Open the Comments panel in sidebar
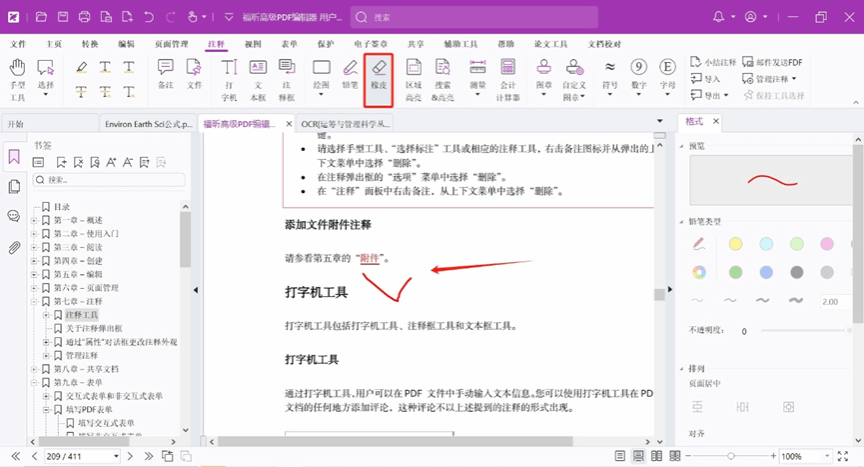 tap(14, 216)
